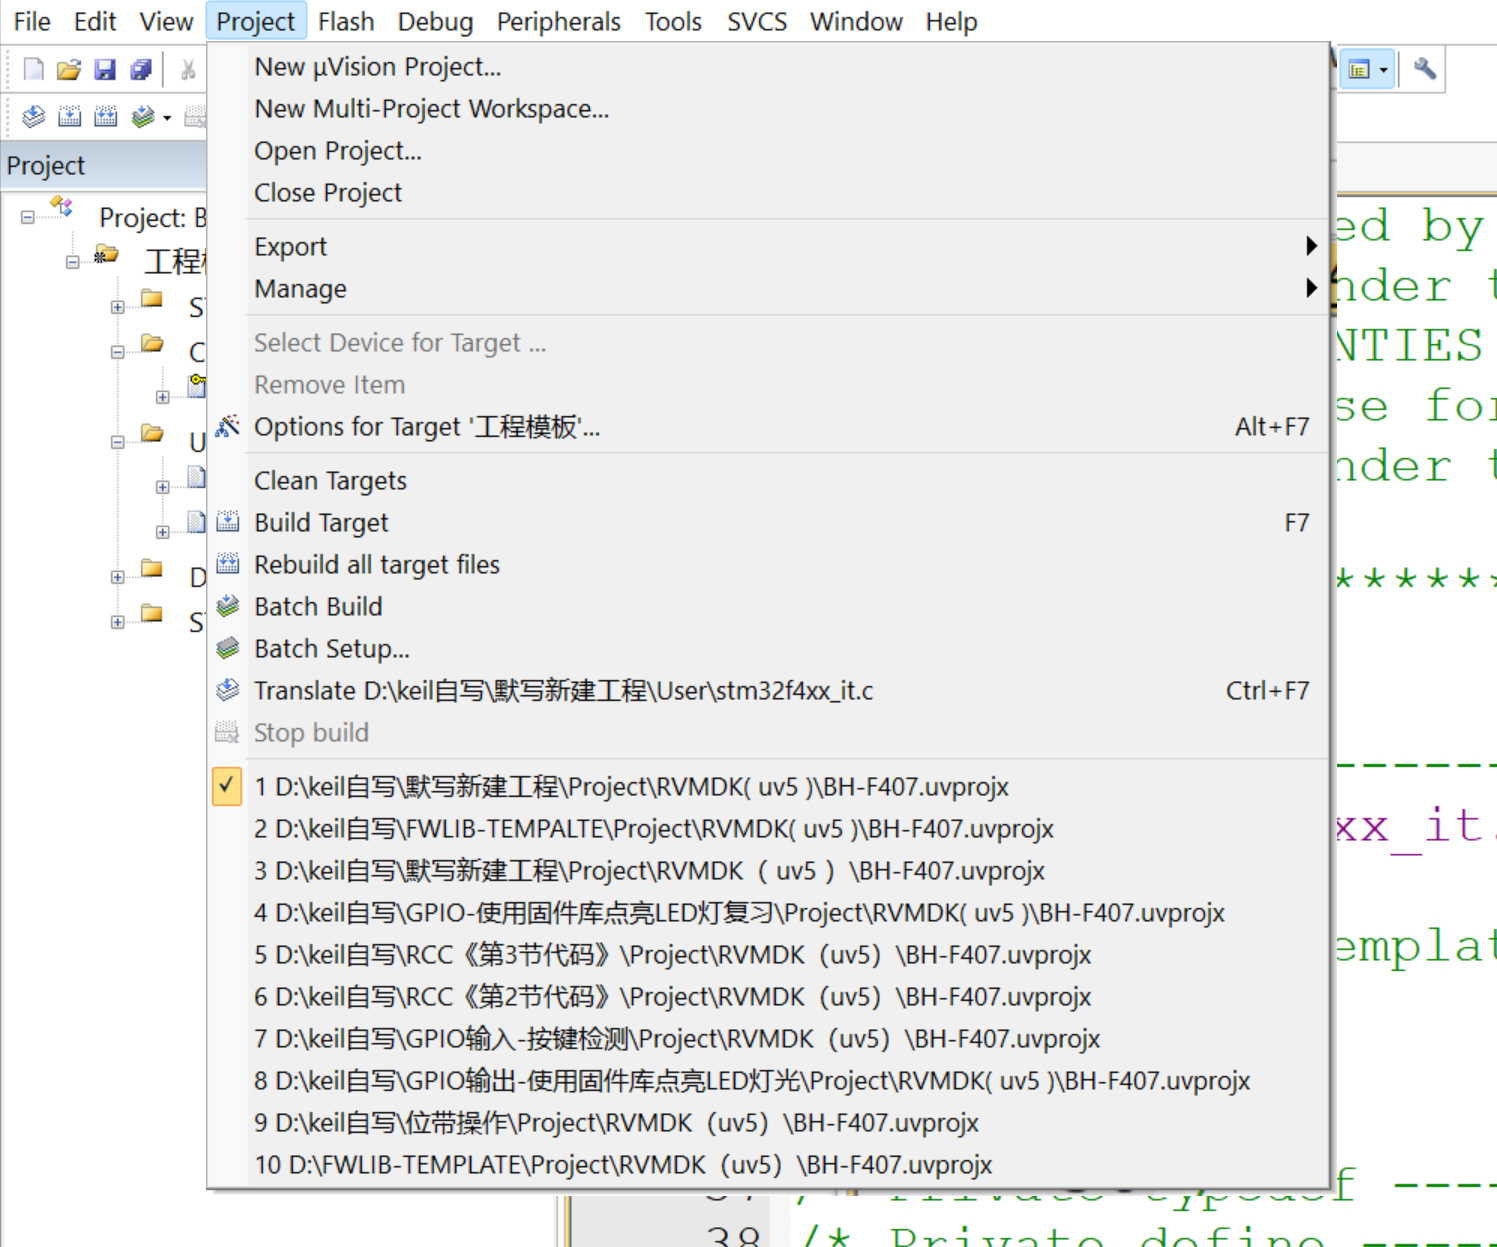This screenshot has width=1497, height=1247.
Task: Open dropdown arrow next to Window layout icon
Action: 1384,70
